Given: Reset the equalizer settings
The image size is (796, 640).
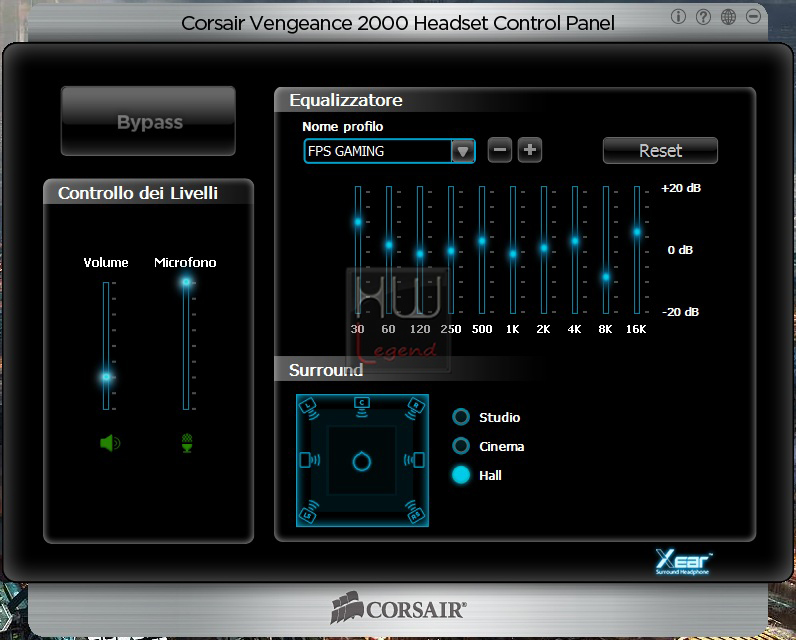Looking at the screenshot, I should tap(660, 151).
